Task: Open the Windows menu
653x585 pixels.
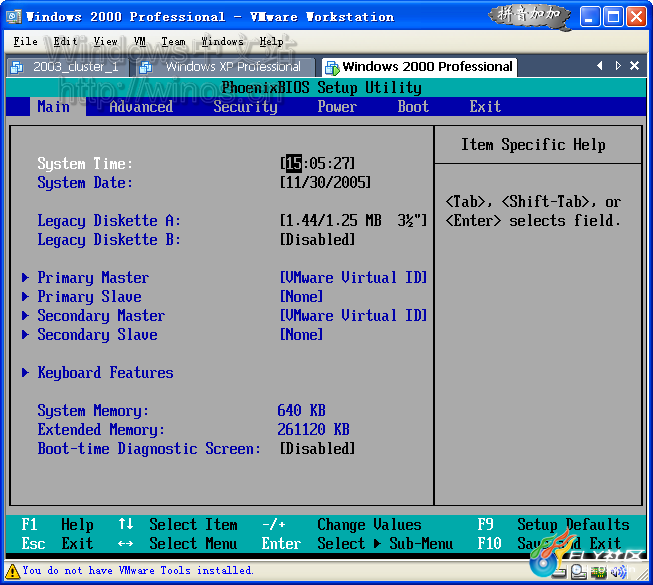Action: click(222, 42)
